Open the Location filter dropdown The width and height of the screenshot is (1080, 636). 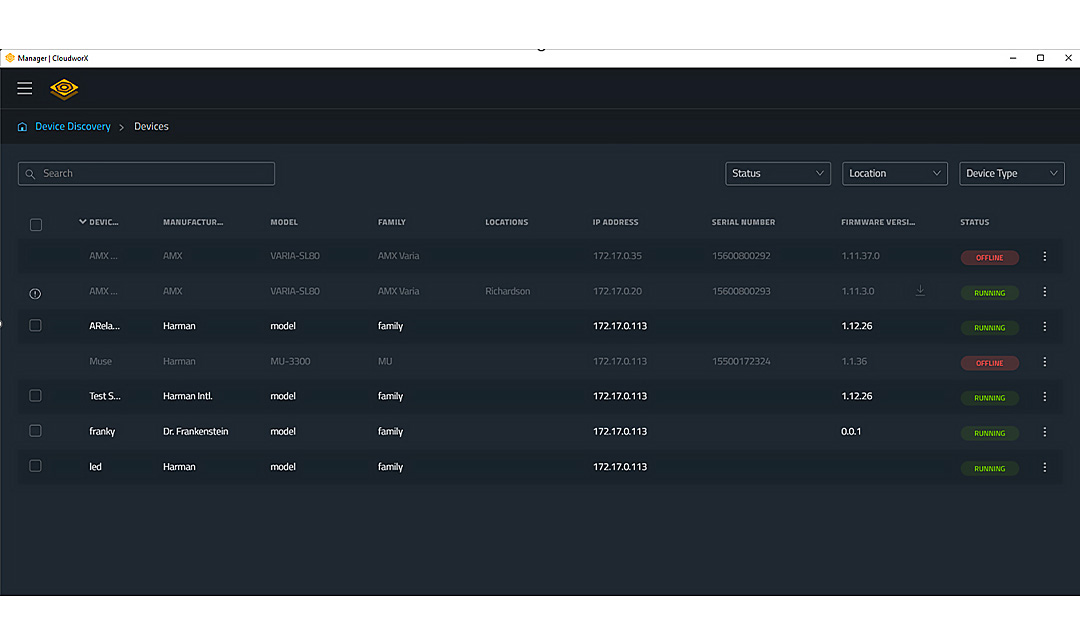coord(895,173)
